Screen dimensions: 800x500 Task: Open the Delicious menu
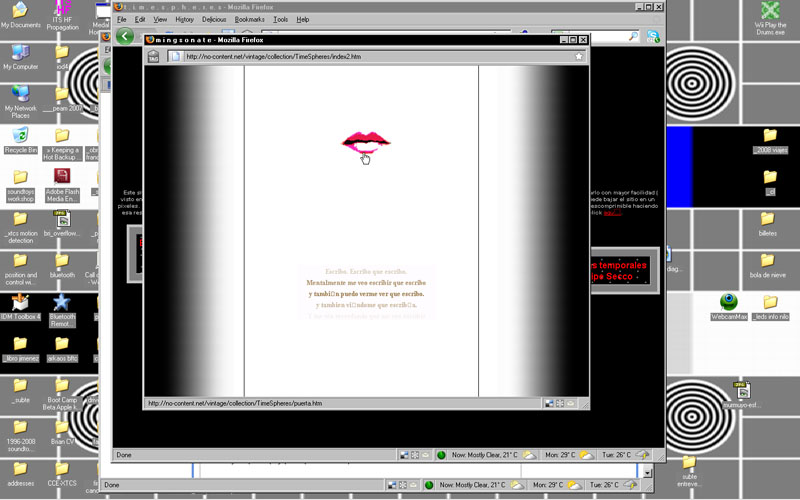pyautogui.click(x=214, y=19)
